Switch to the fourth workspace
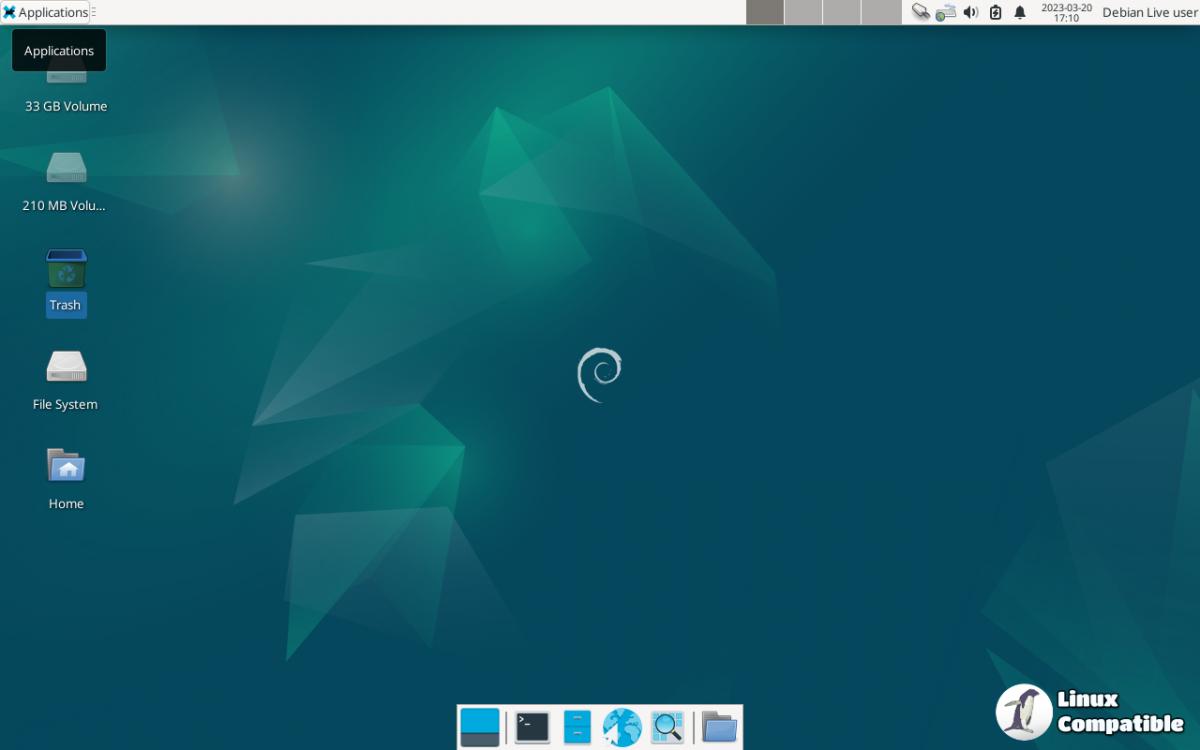1200x750 pixels. (881, 12)
